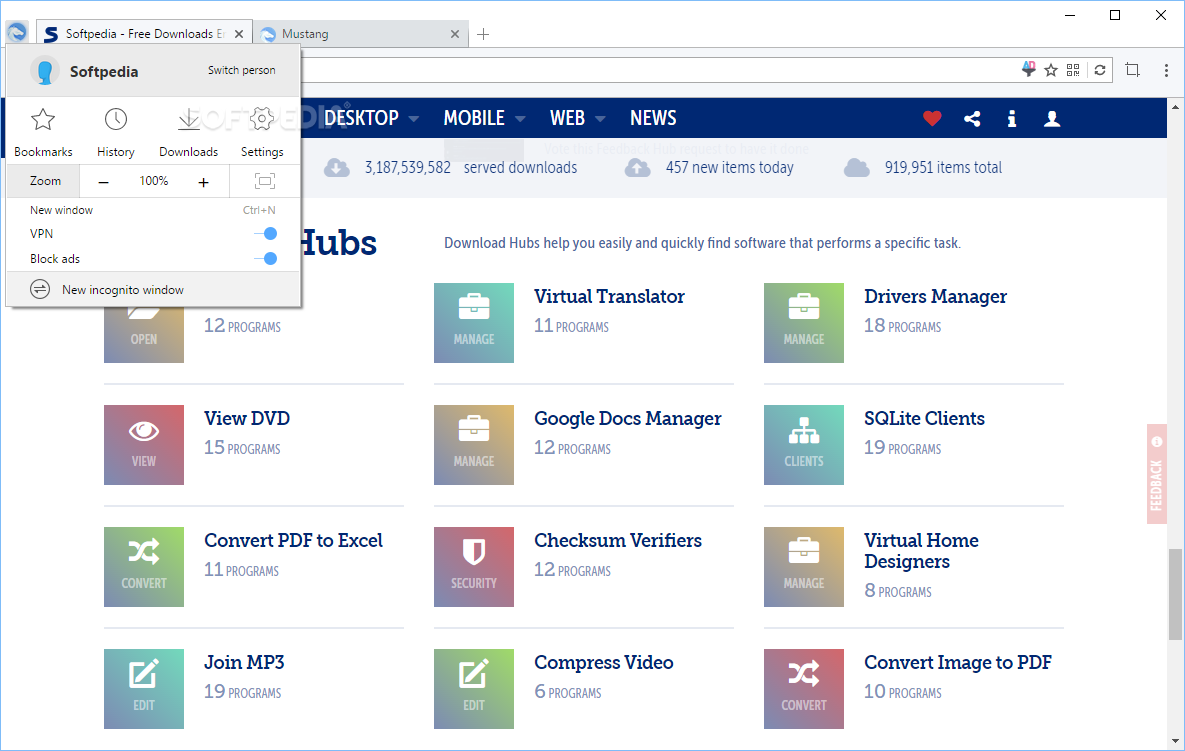The width and height of the screenshot is (1185, 751).
Task: Open the View DVD eye tile
Action: click(144, 444)
